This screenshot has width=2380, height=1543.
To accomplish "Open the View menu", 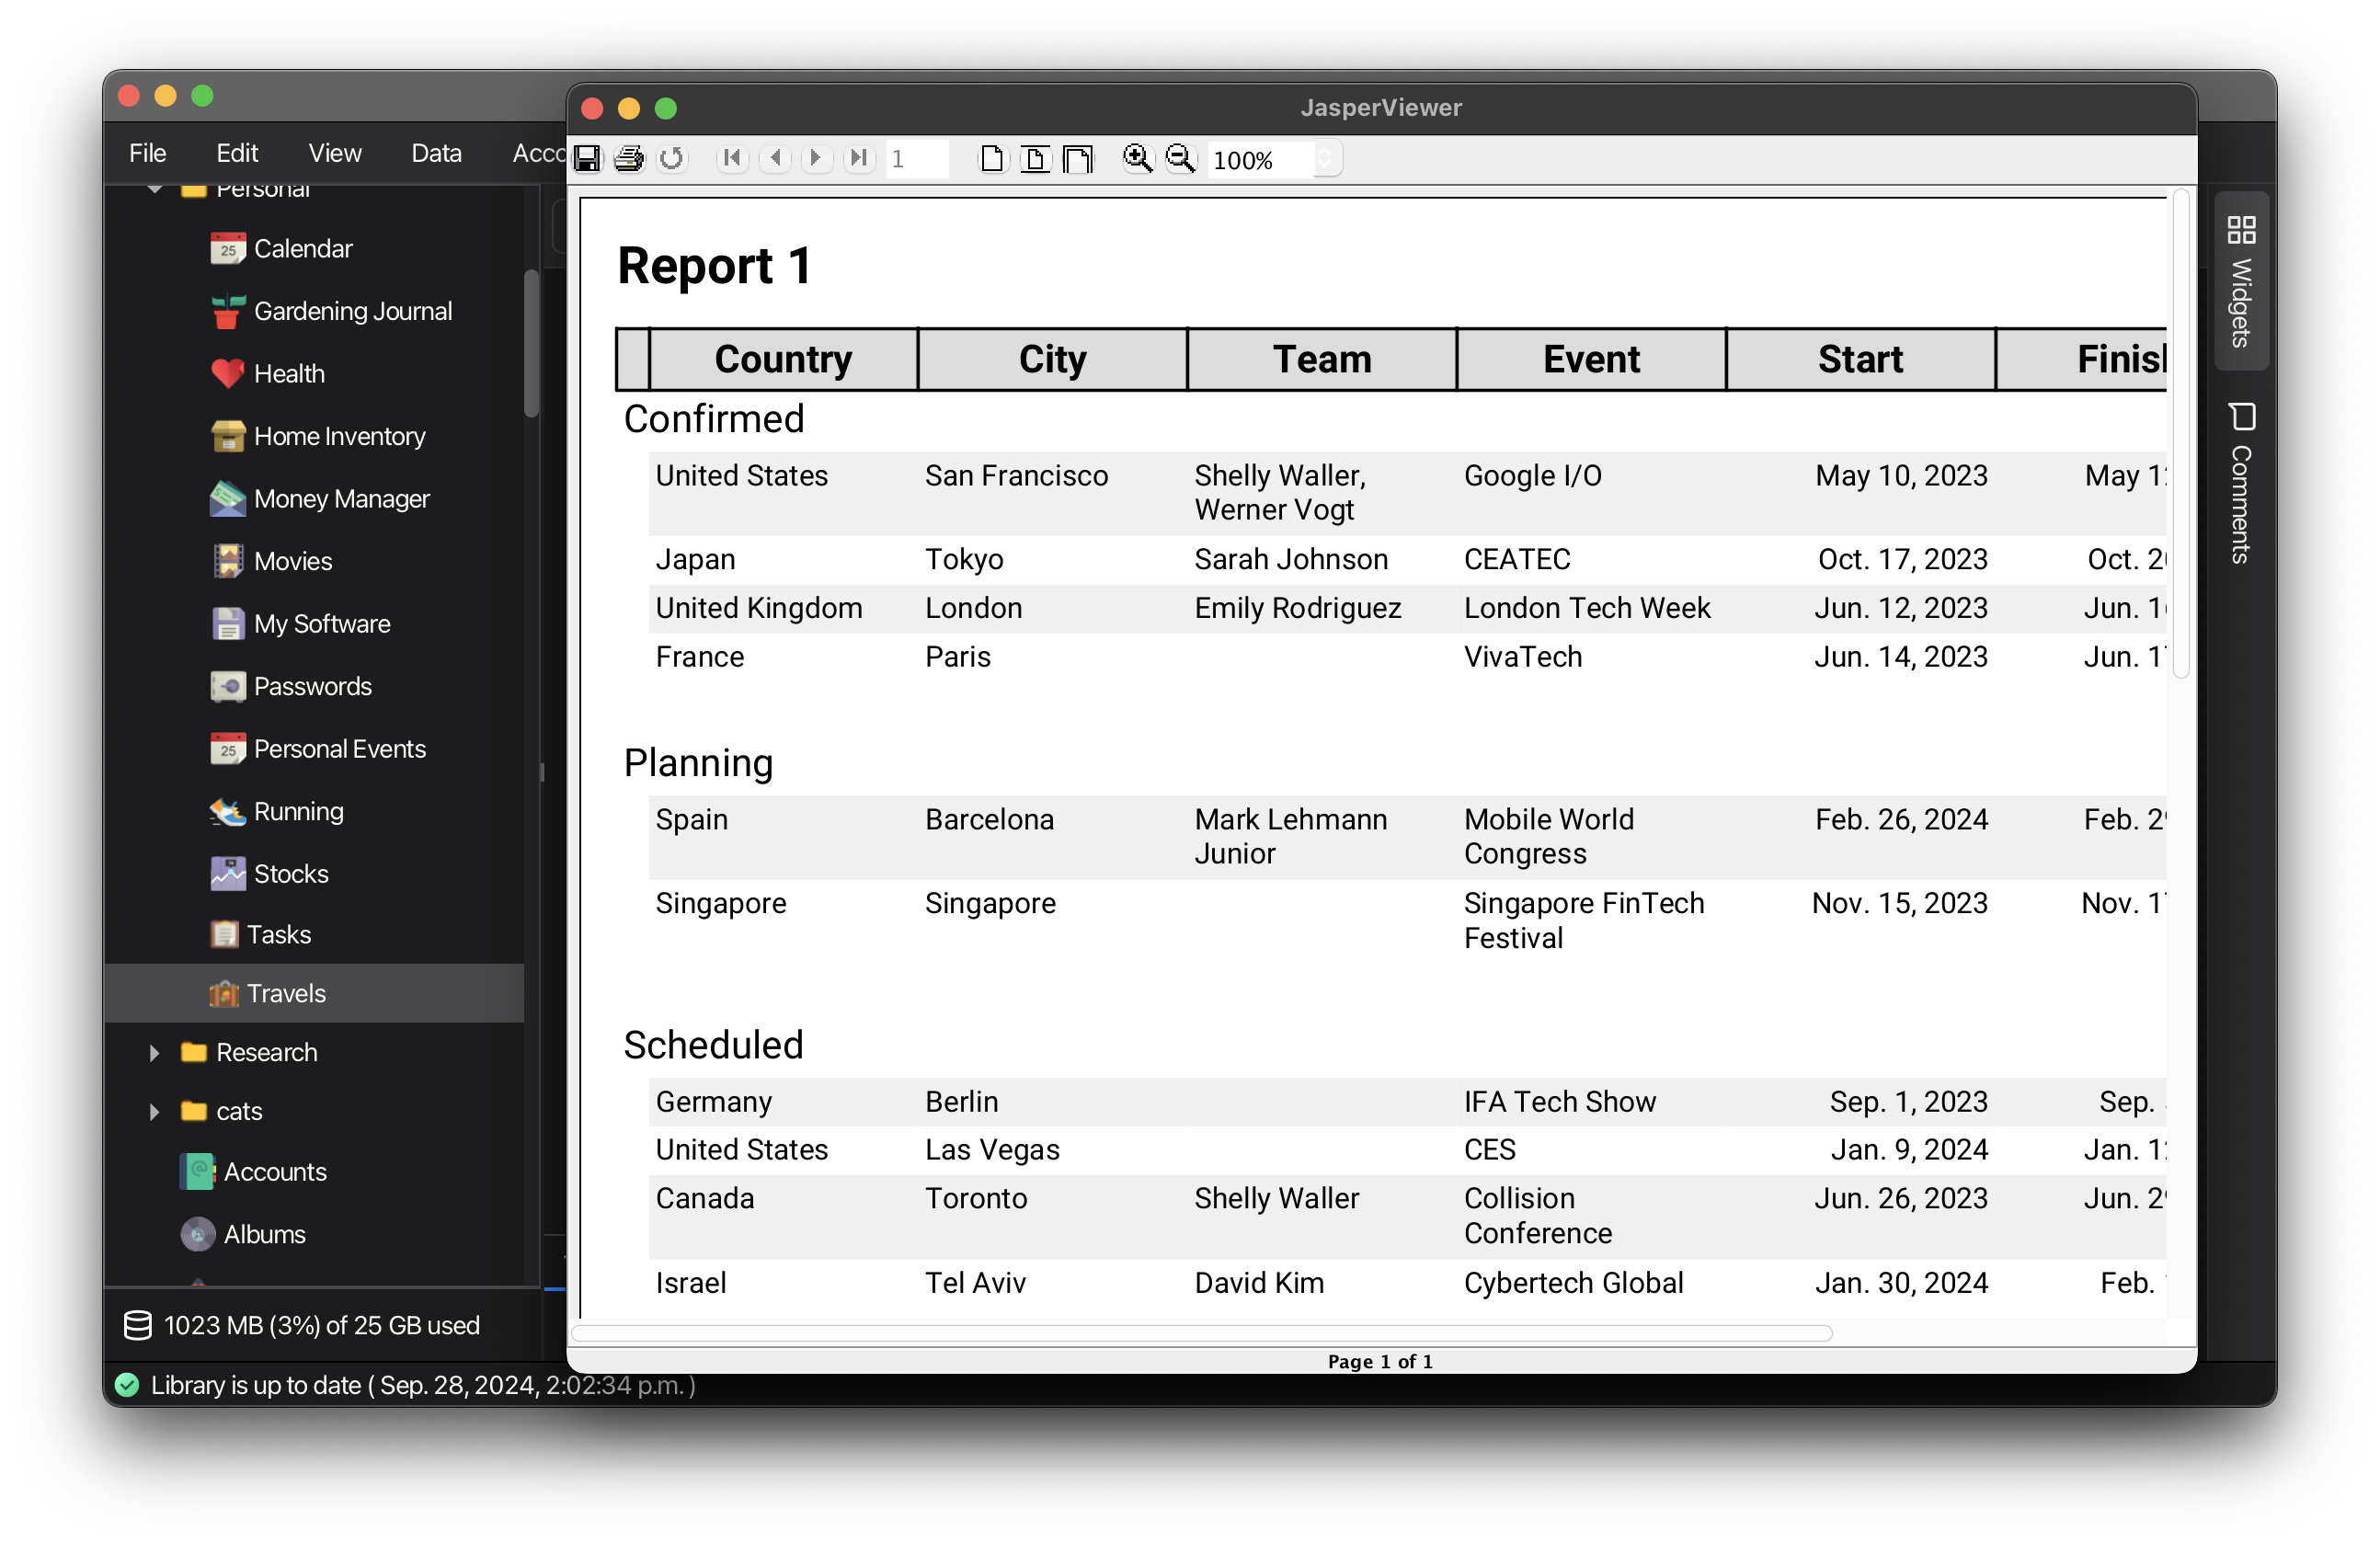I will click(334, 152).
